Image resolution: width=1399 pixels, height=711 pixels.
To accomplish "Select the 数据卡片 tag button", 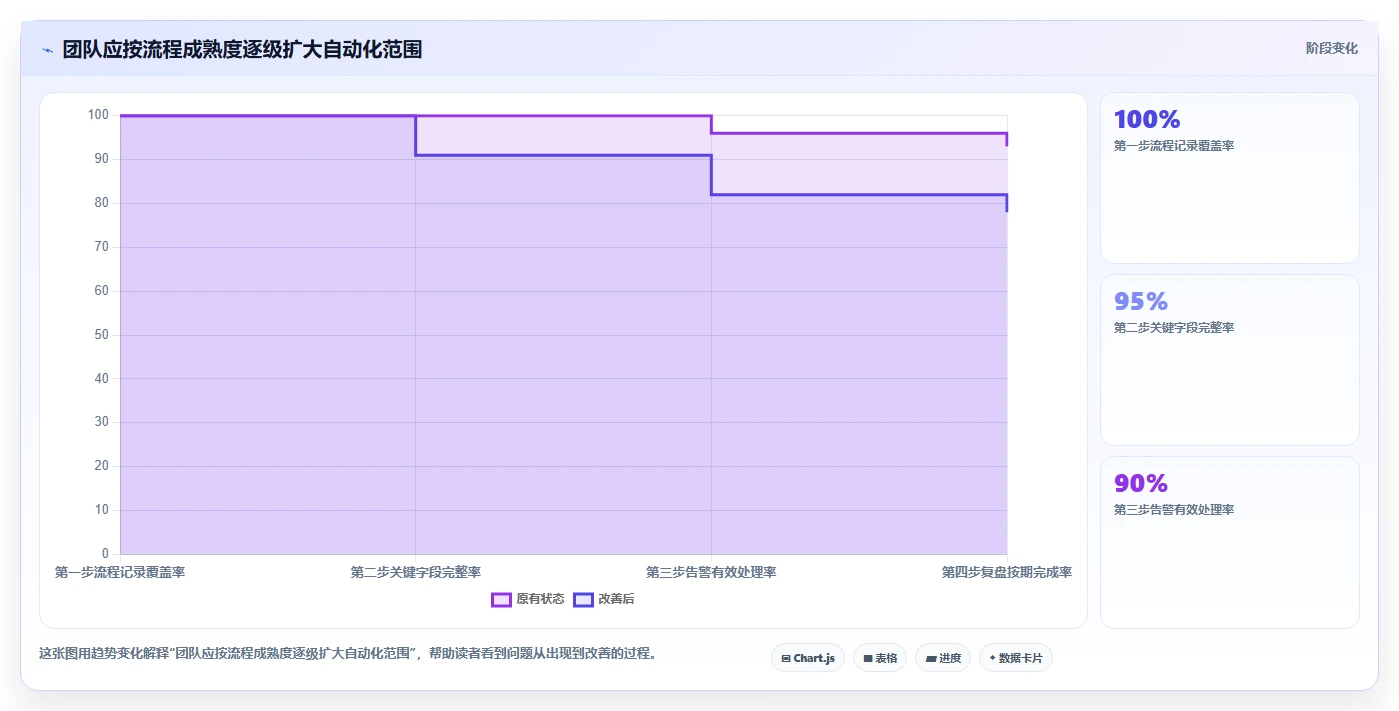I will click(1016, 658).
